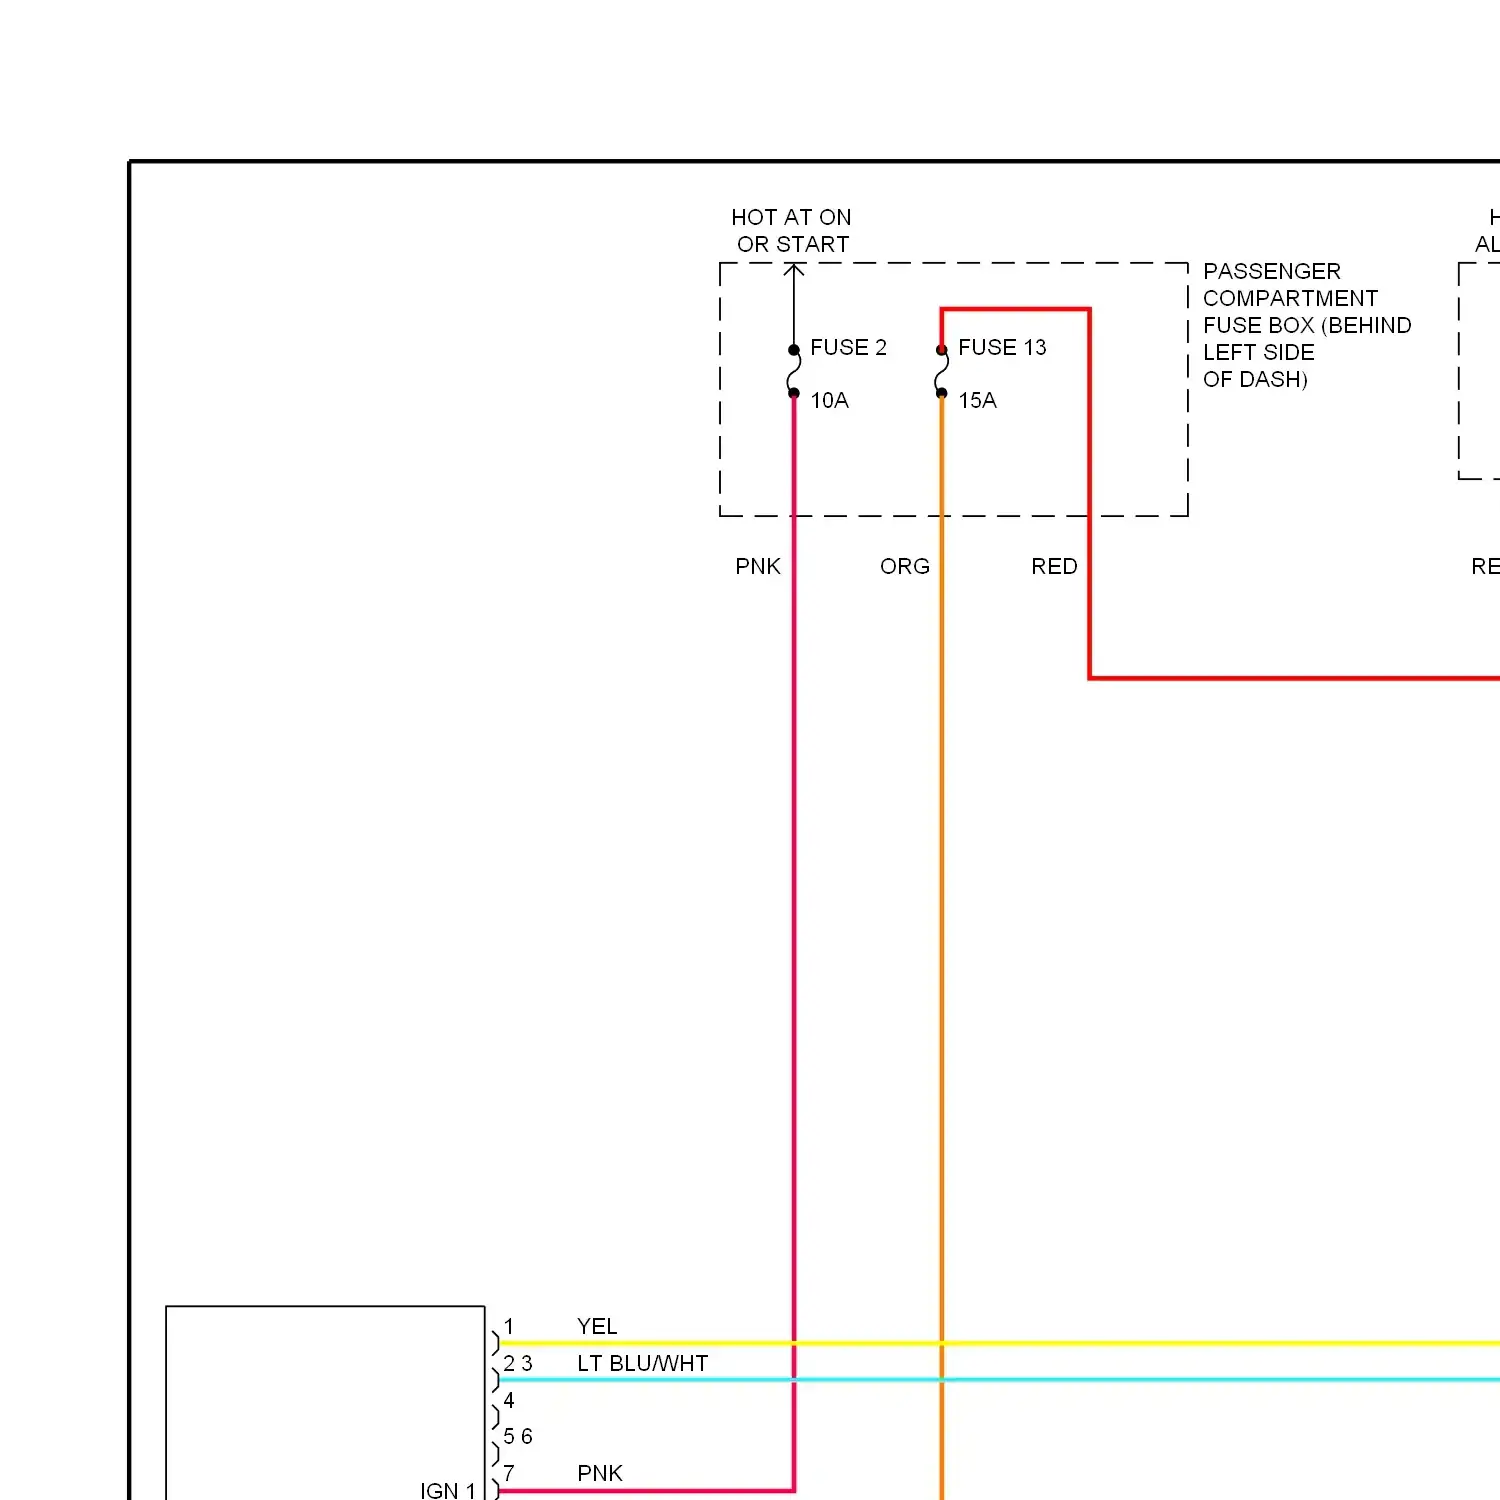The width and height of the screenshot is (1500, 1500).
Task: Click the Fuse 2 fuse symbol
Action: [x=794, y=372]
